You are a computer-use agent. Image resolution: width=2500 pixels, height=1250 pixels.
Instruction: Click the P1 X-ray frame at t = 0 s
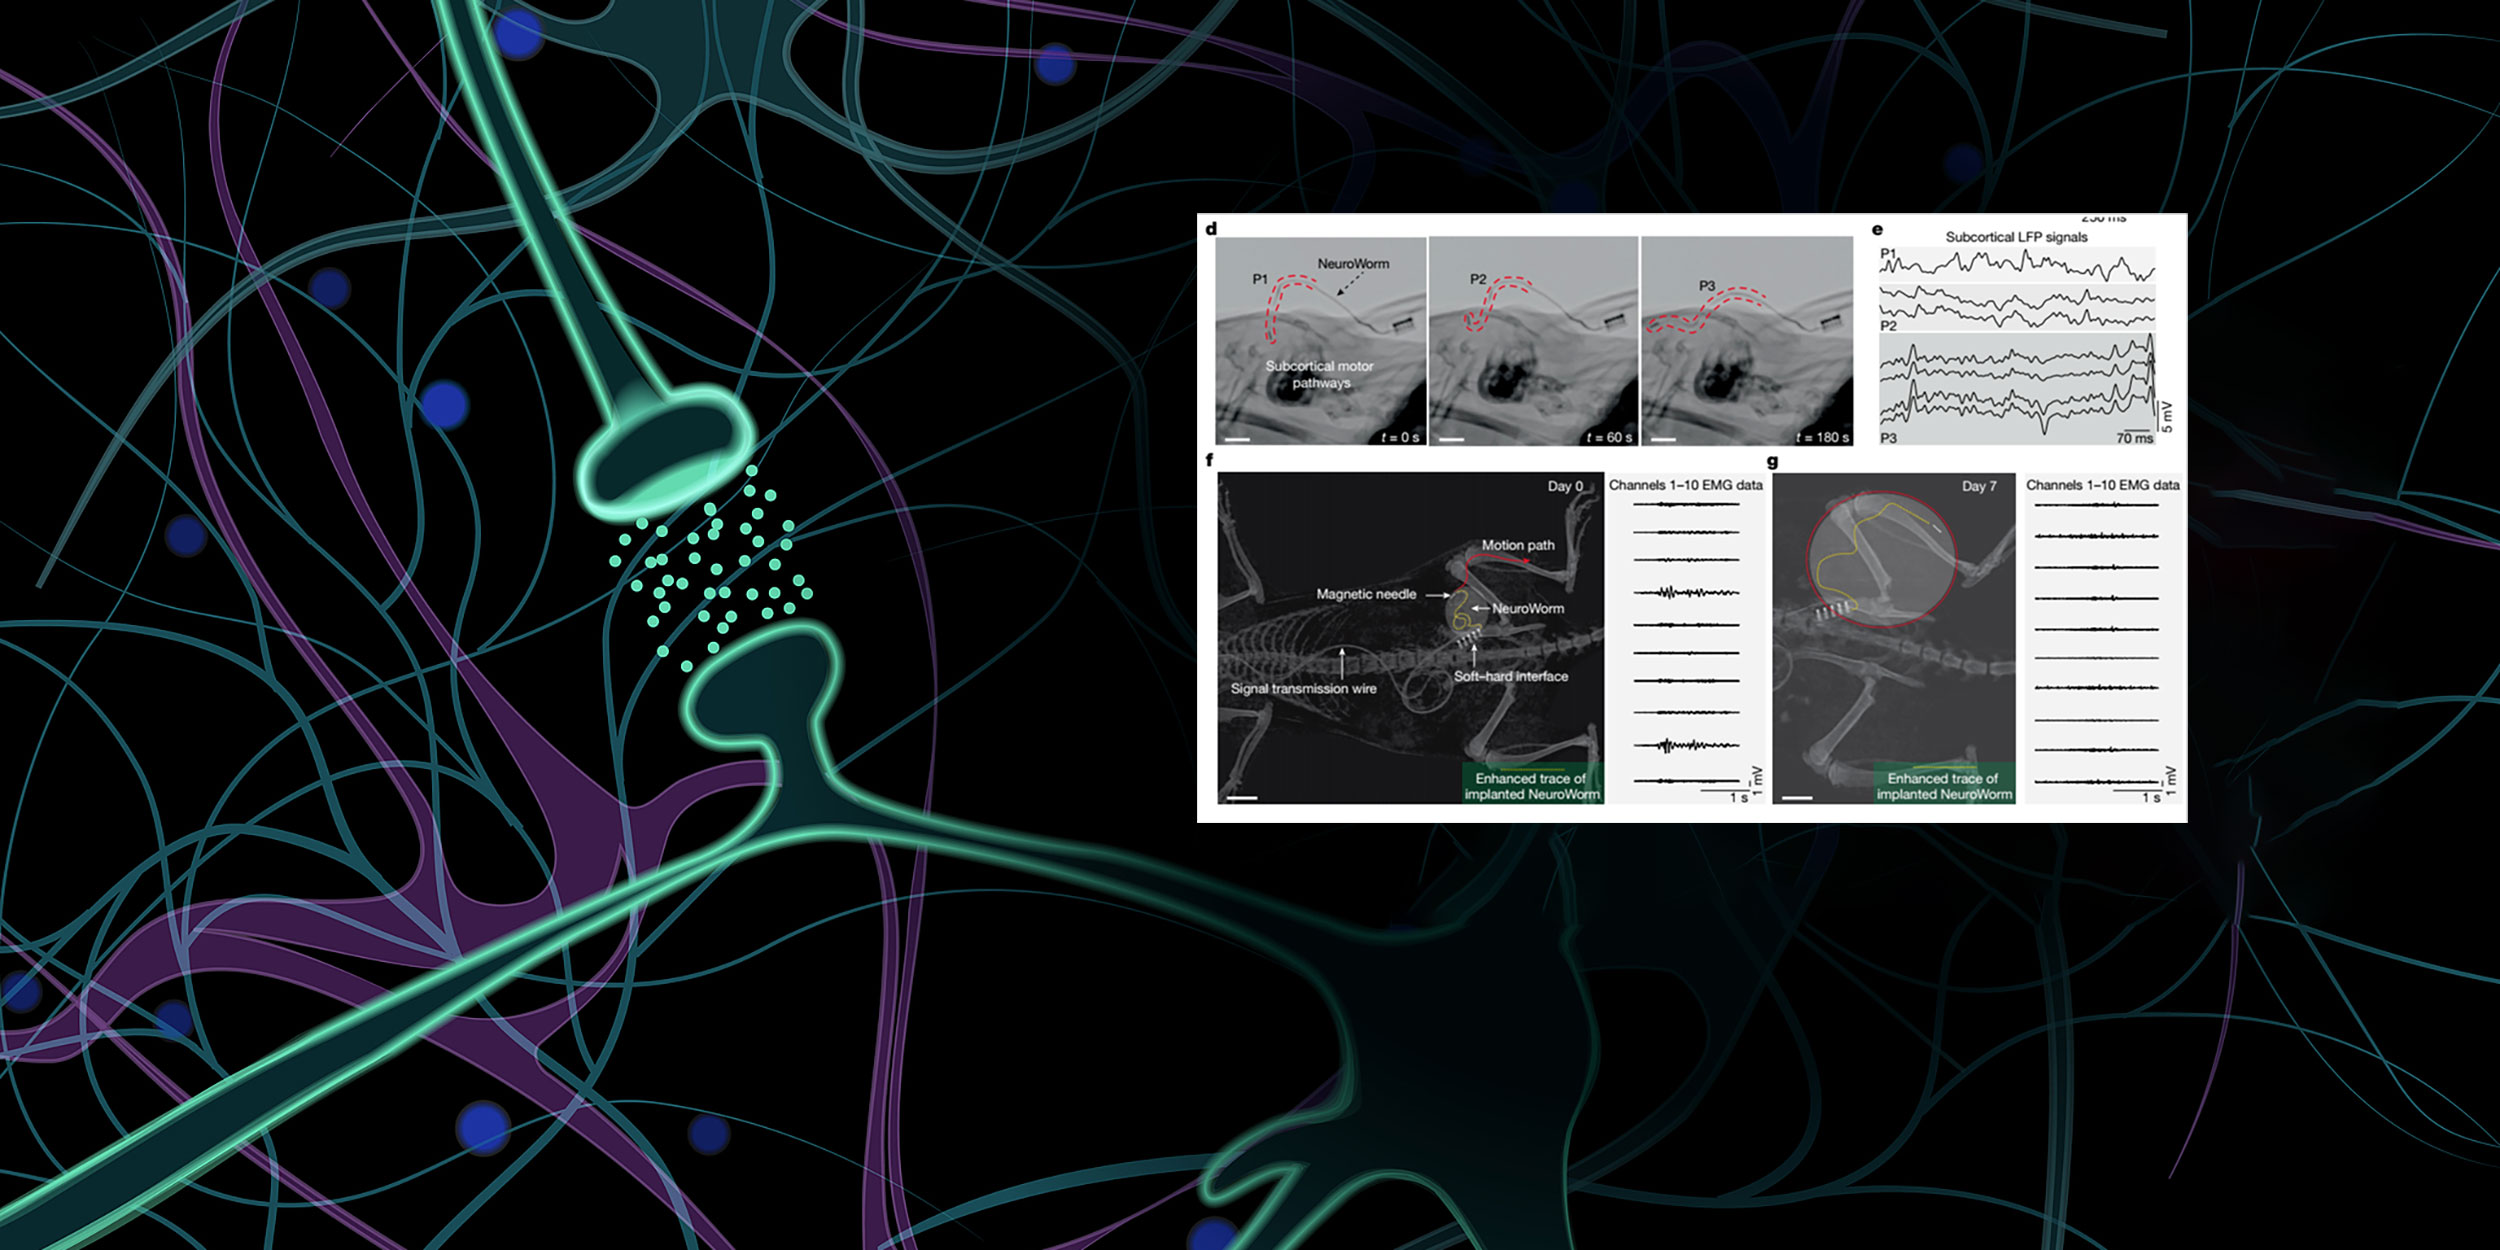point(1320,340)
